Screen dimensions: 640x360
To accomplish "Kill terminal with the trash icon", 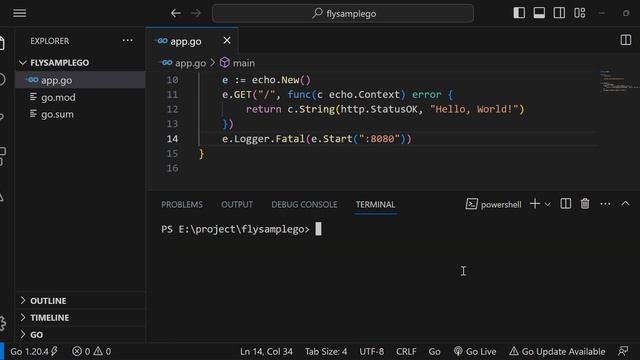I will (x=585, y=203).
